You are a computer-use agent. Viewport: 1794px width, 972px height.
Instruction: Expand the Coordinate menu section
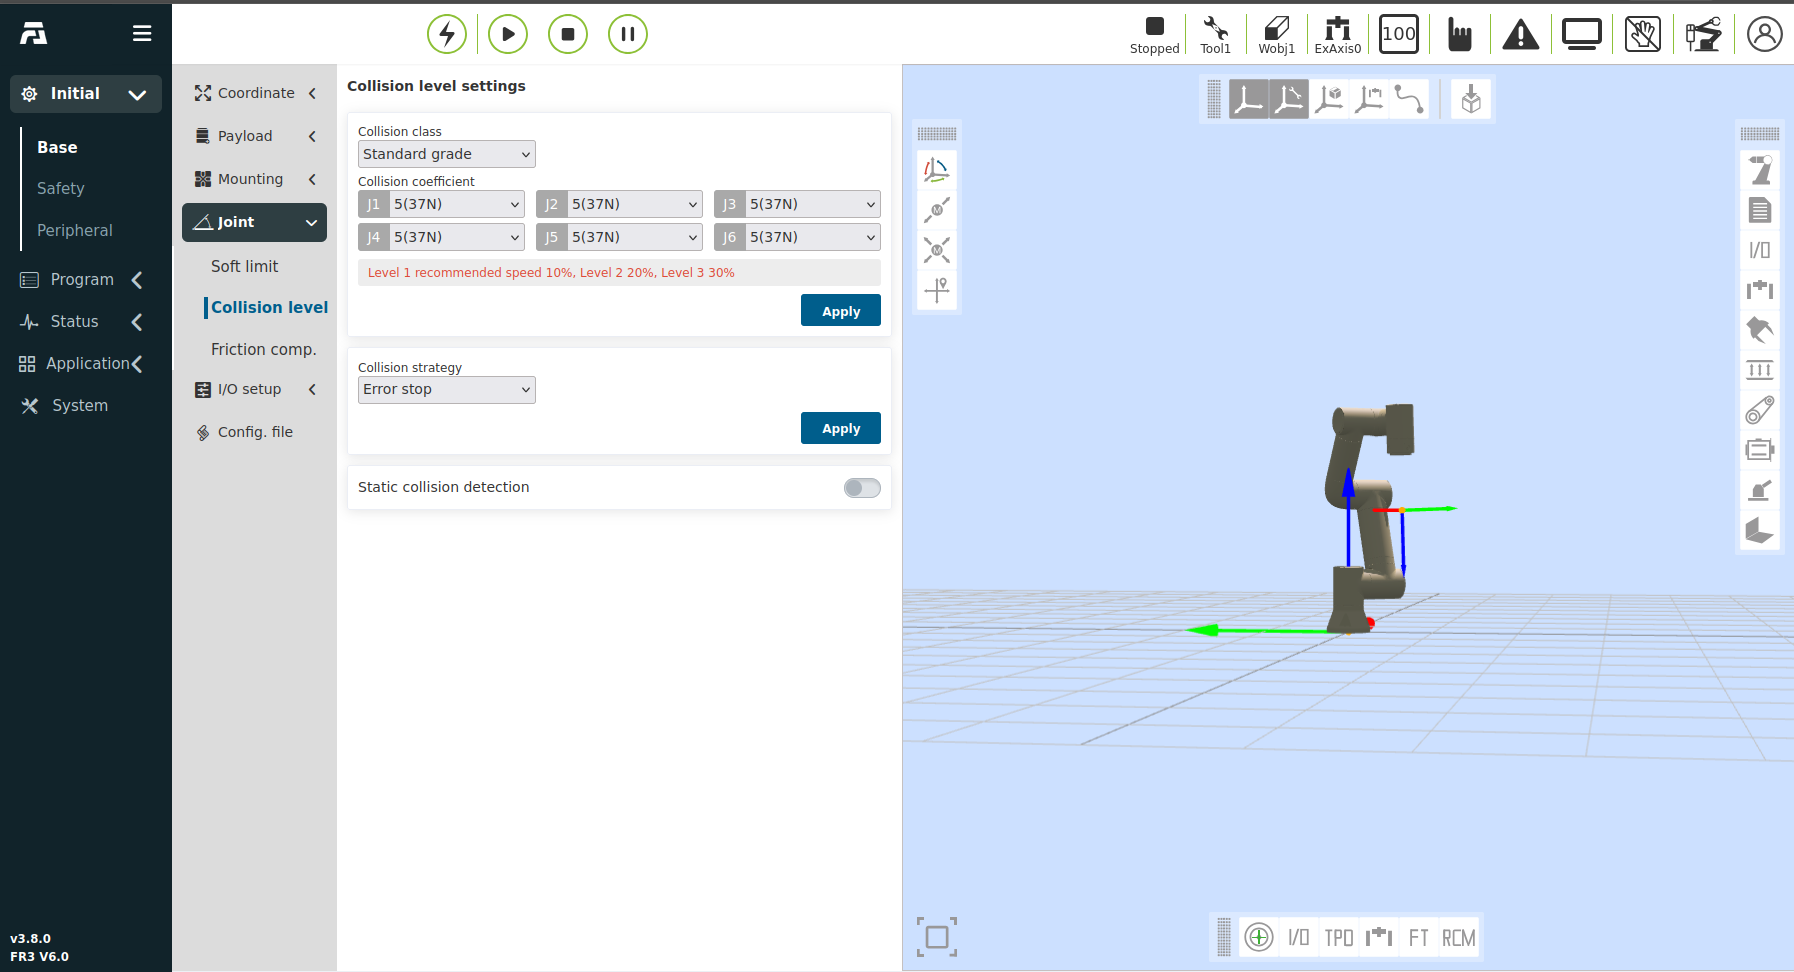(x=255, y=93)
